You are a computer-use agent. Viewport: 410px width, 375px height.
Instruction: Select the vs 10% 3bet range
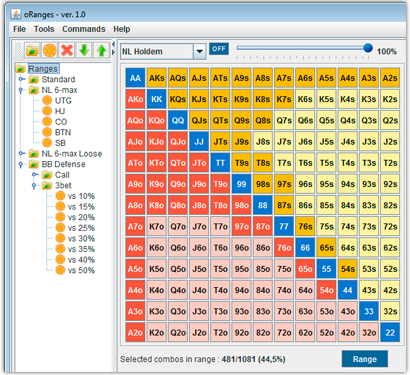pos(81,196)
